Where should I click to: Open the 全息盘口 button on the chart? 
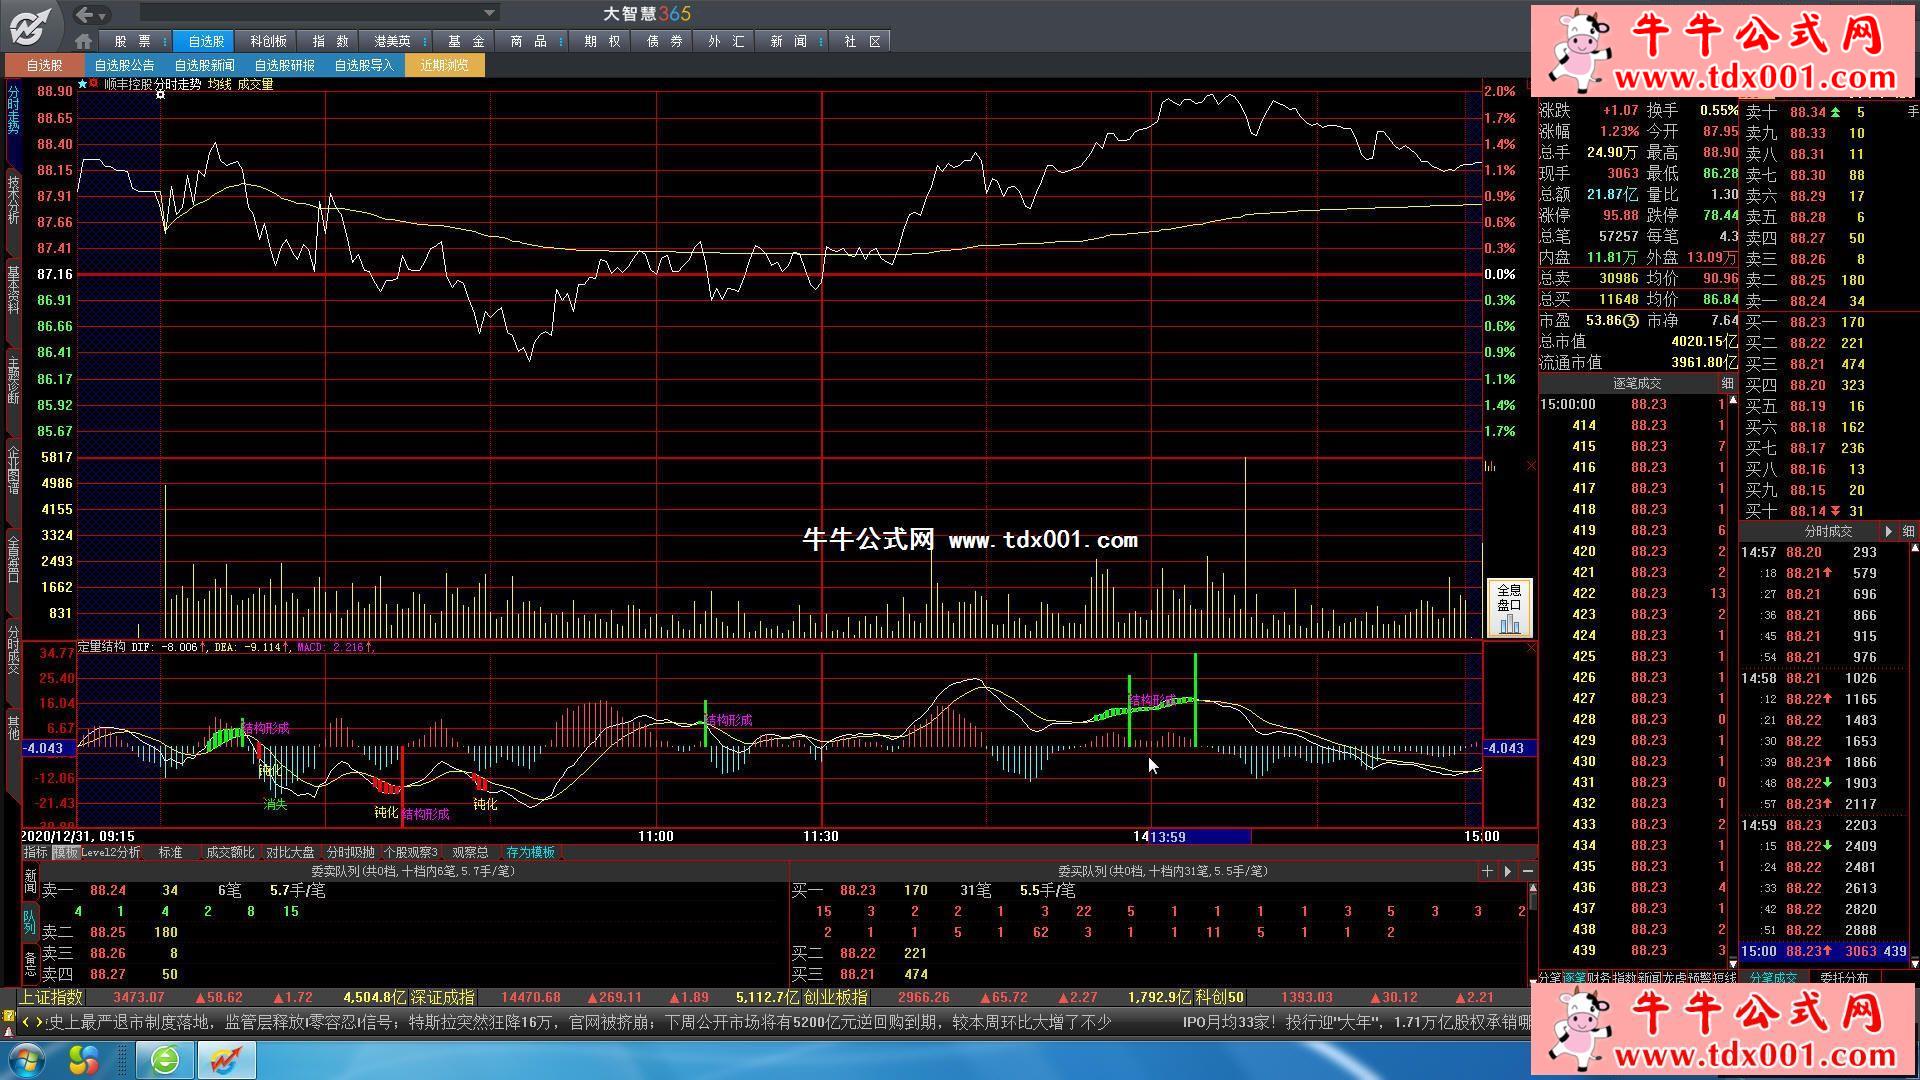(x=1509, y=607)
